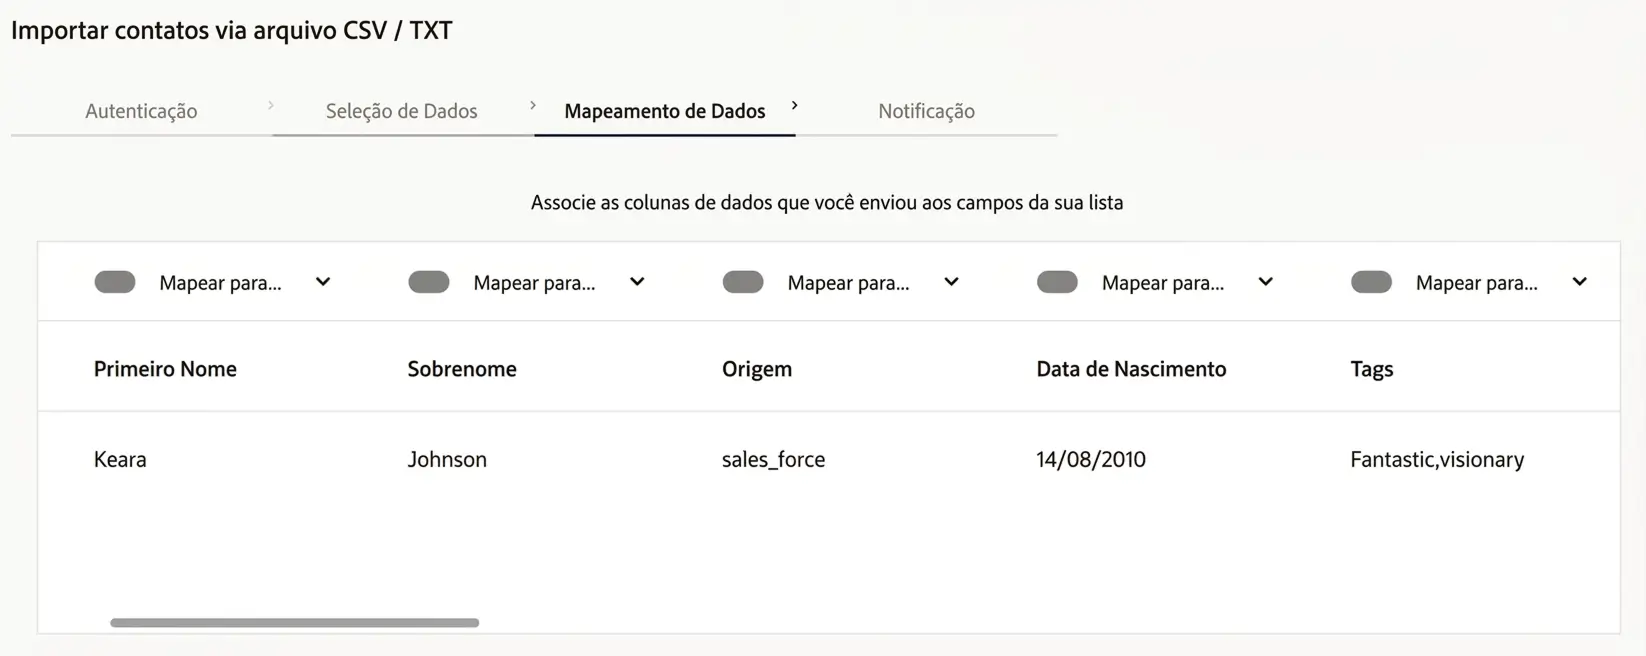The height and width of the screenshot is (656, 1646).
Task: Click the horizontal scrollbar below the table
Action: (294, 622)
